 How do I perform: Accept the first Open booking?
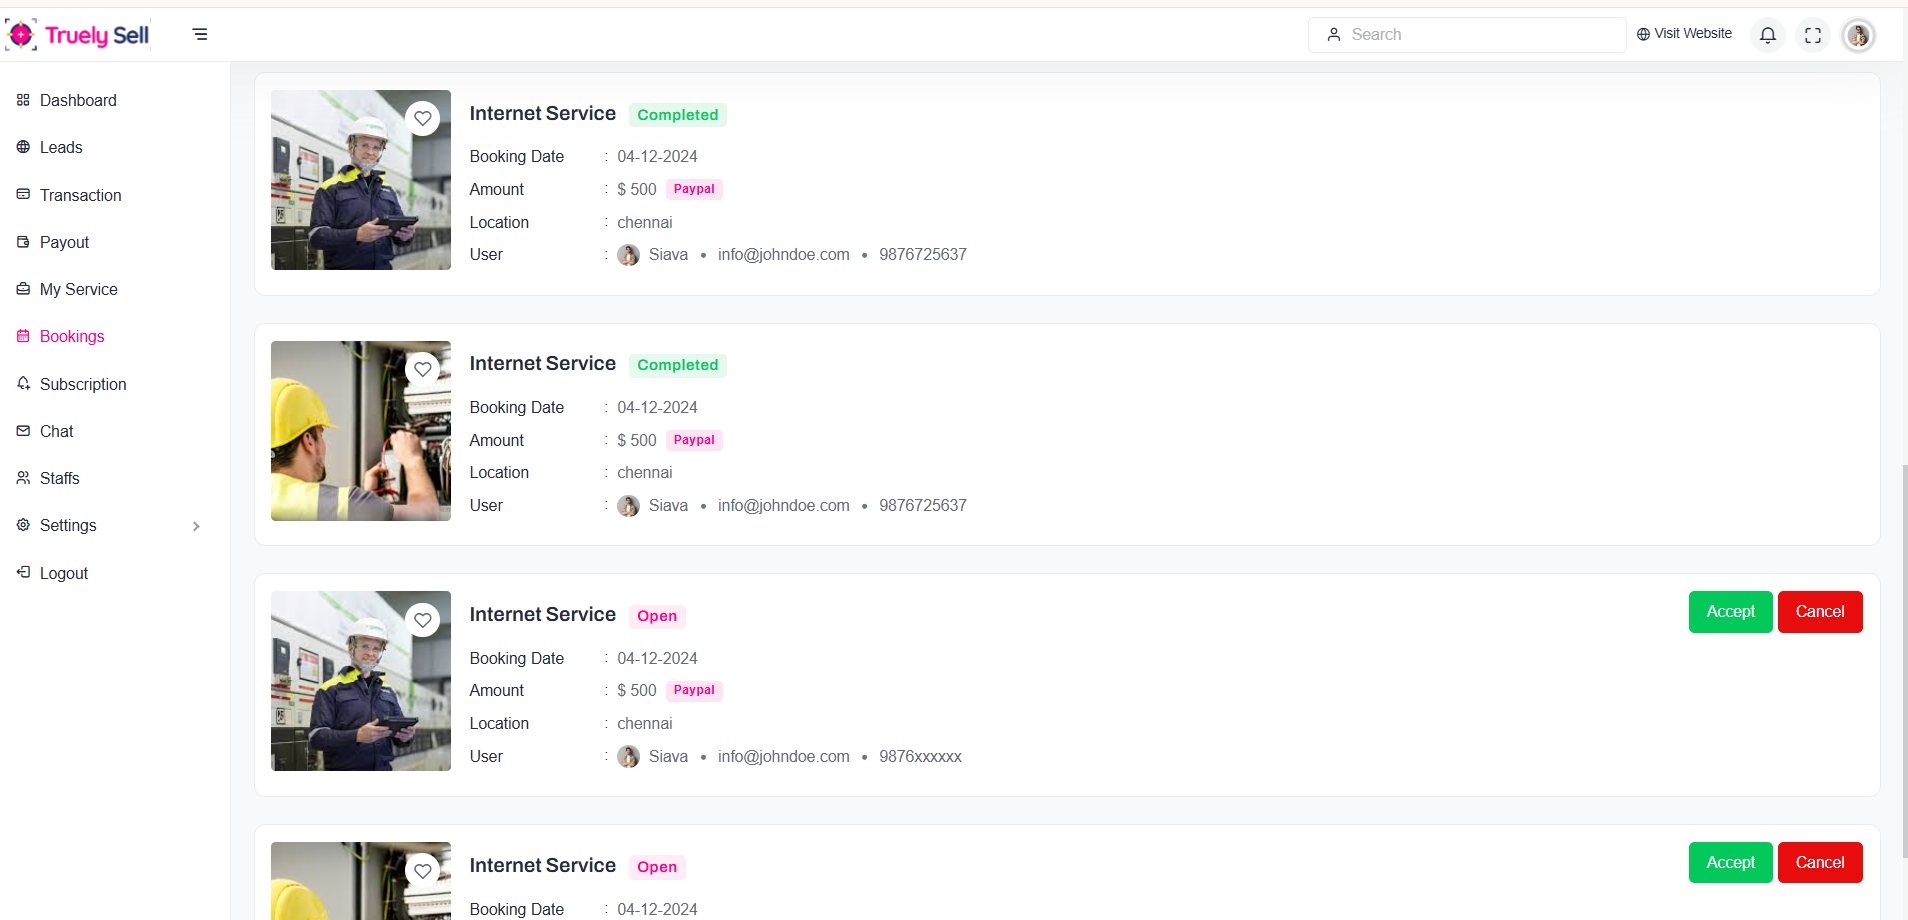coord(1730,612)
